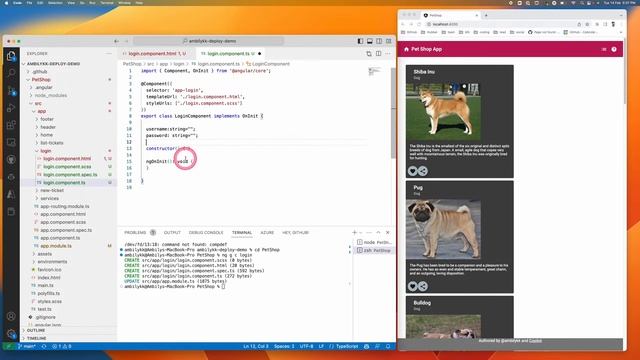Open login.component.spec.ts in Explorer

(x=70, y=175)
